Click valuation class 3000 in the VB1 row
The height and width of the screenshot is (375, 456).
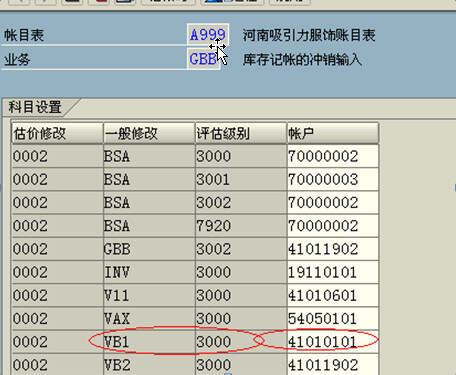coord(241,342)
